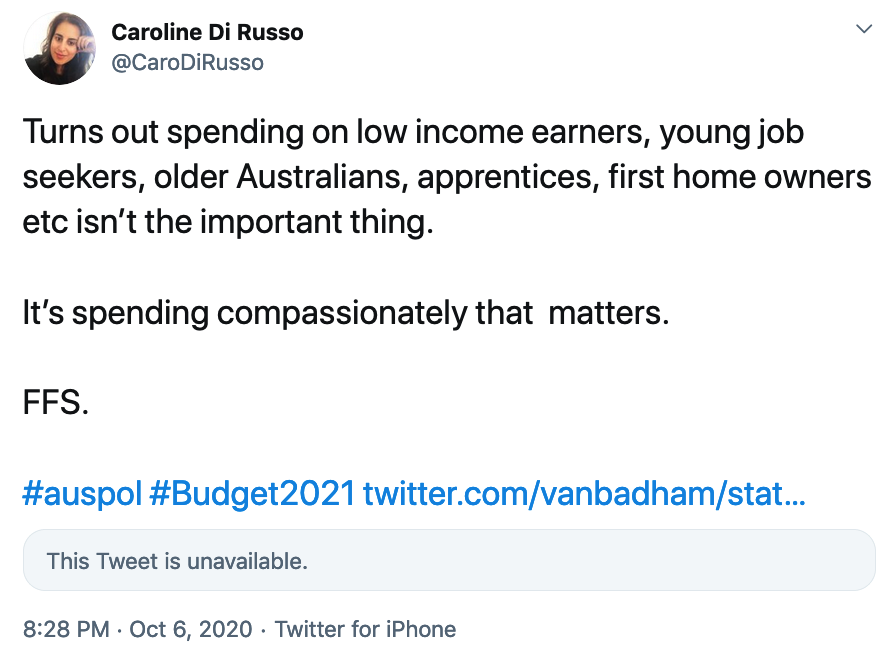Viewport: 888px width, 651px height.
Task: Follow the twitter.com/vanbadham link
Action: tap(583, 493)
